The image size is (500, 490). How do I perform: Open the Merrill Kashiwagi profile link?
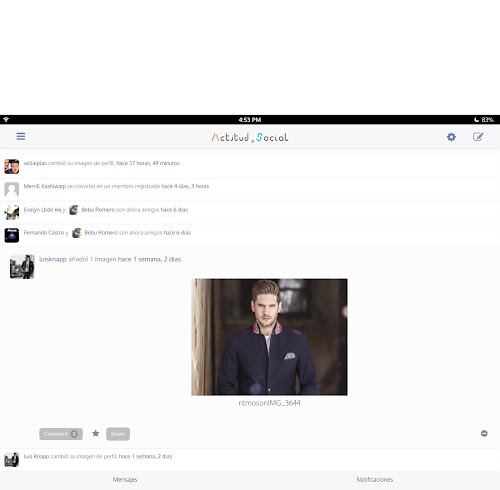coord(45,186)
